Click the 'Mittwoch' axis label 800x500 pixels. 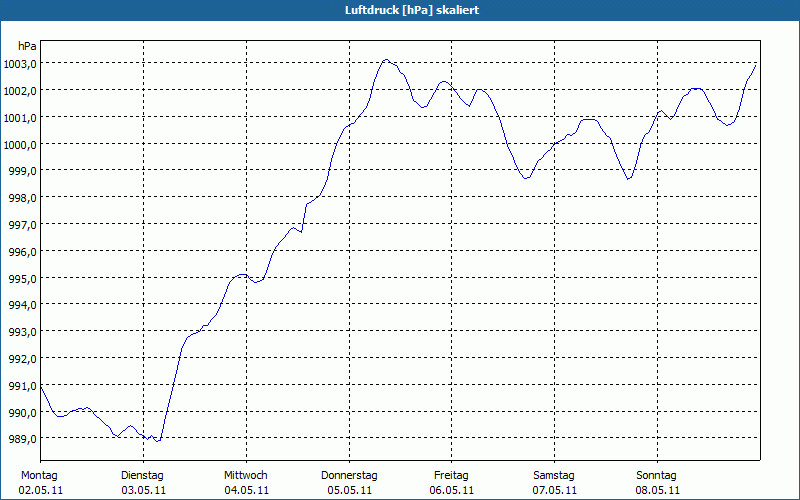tap(245, 475)
